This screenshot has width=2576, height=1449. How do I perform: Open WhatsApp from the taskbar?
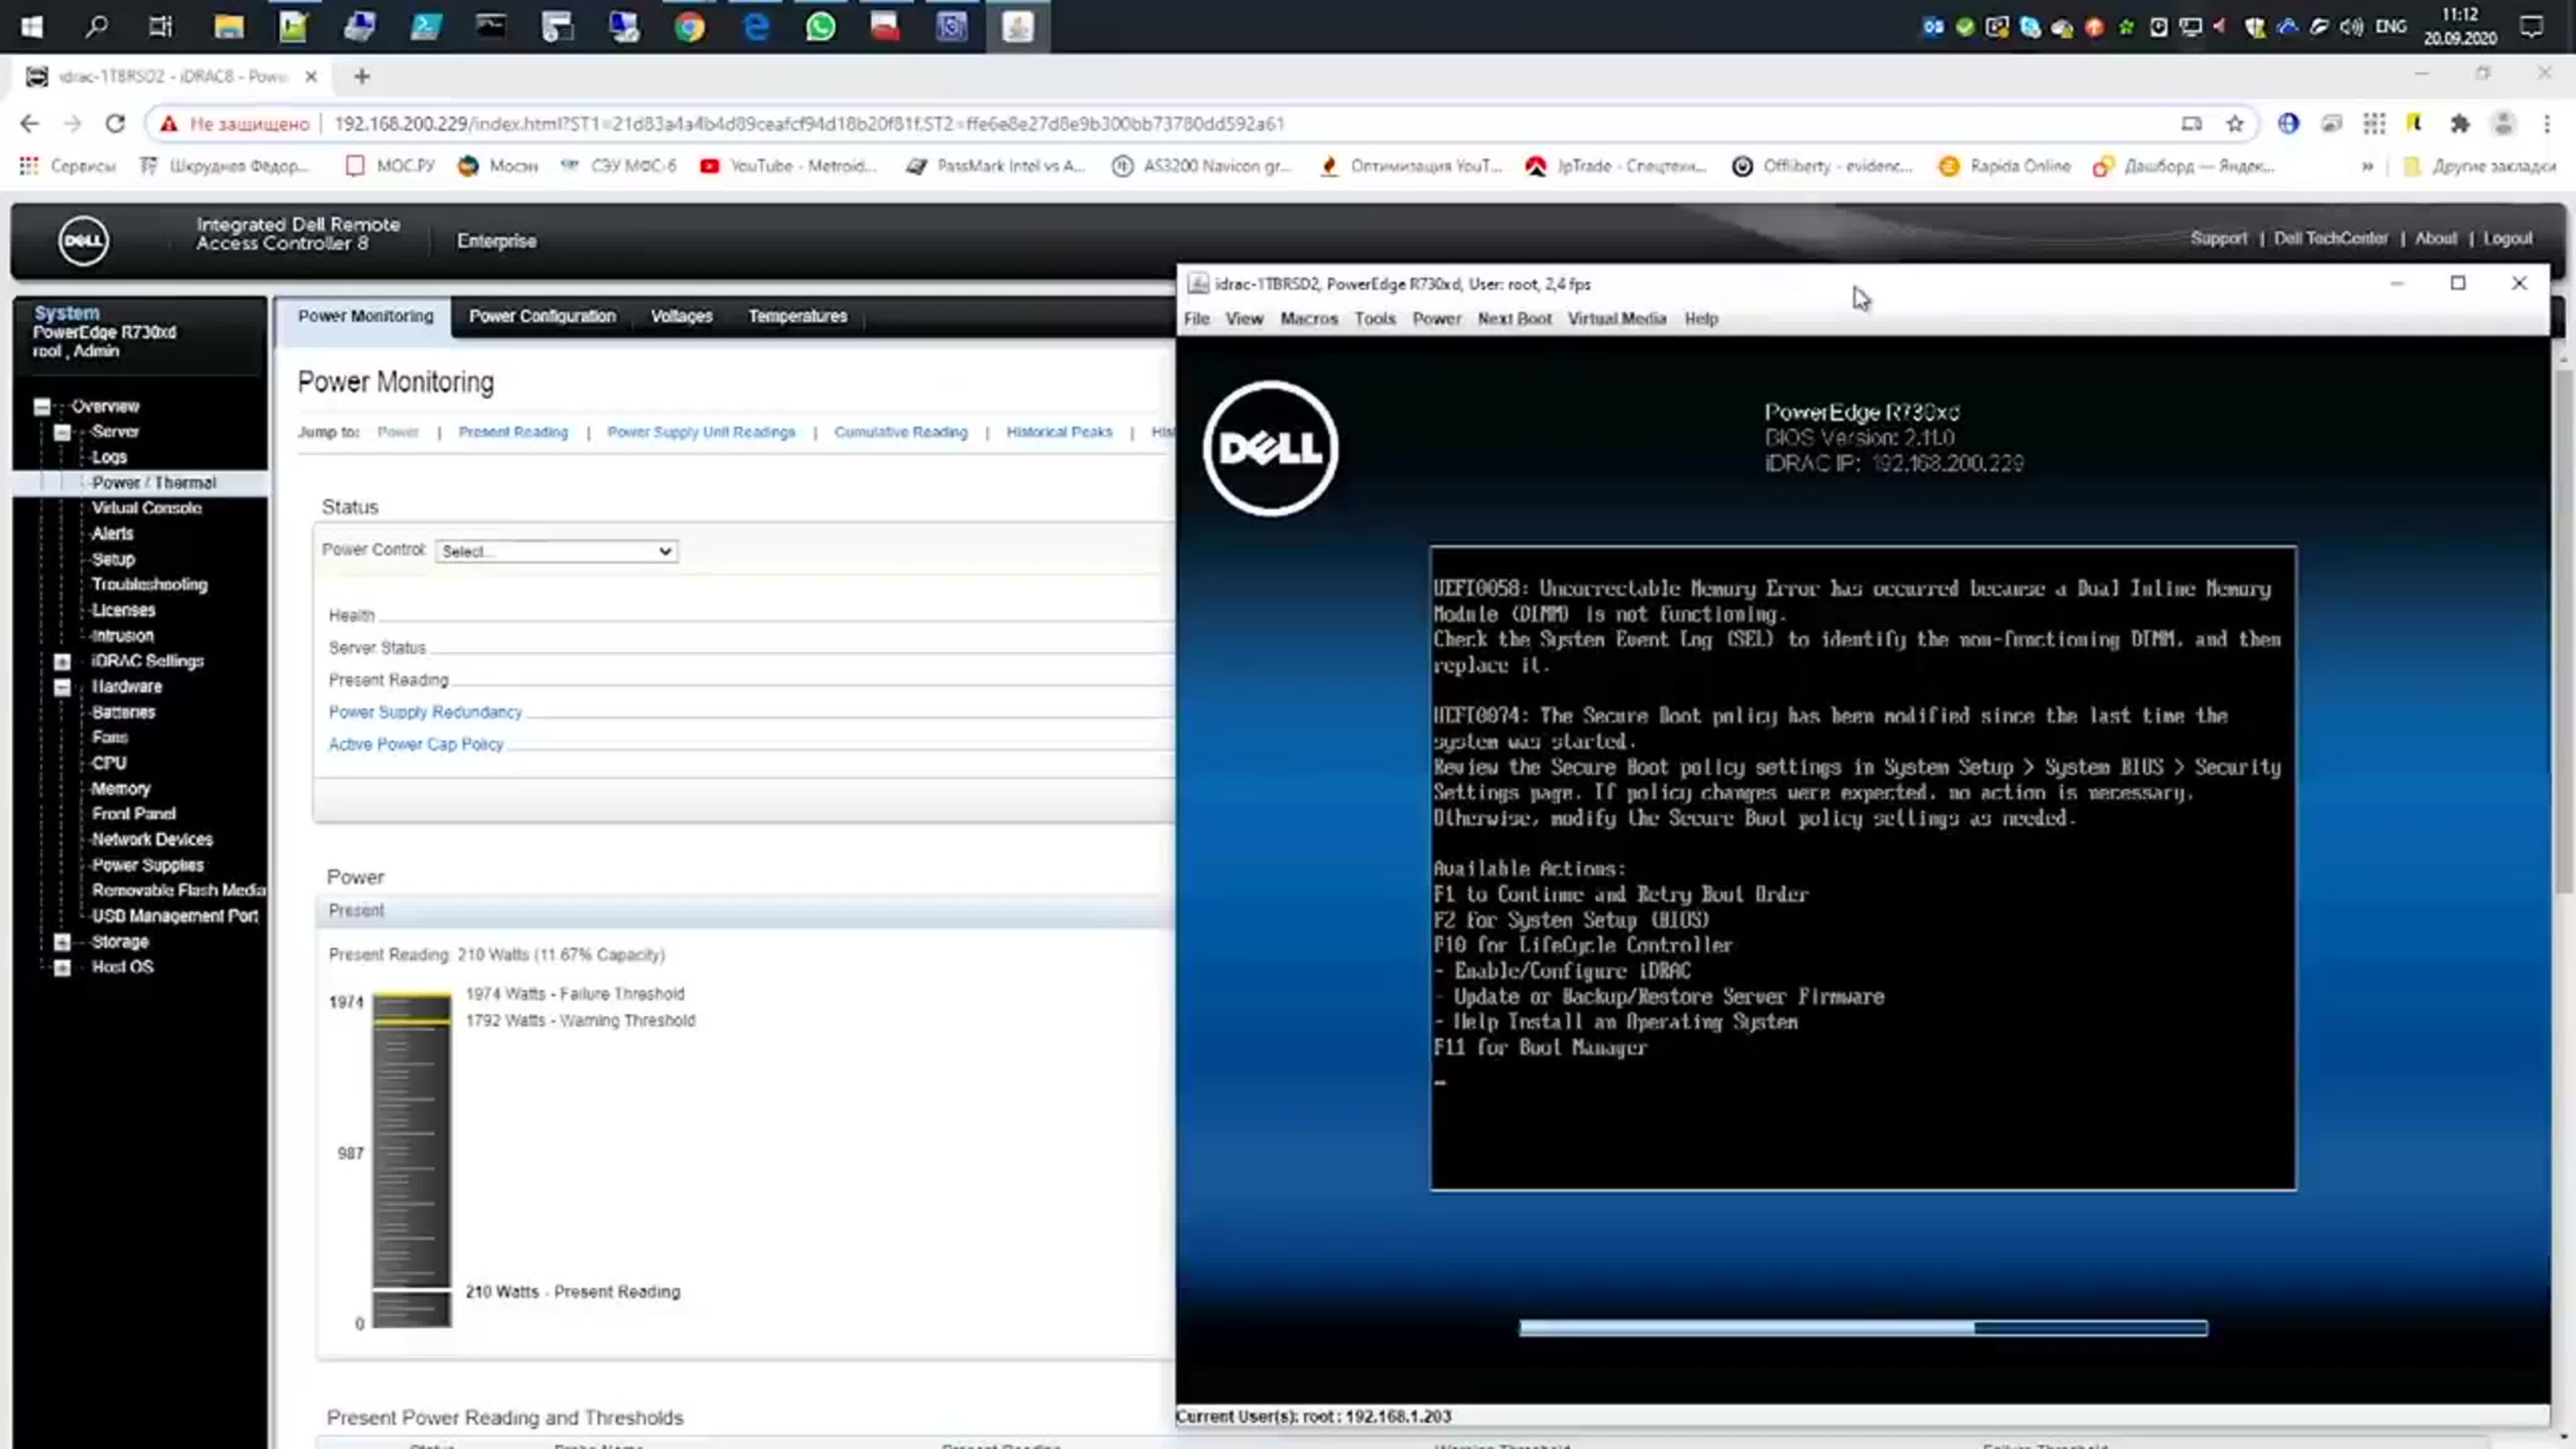(x=820, y=27)
